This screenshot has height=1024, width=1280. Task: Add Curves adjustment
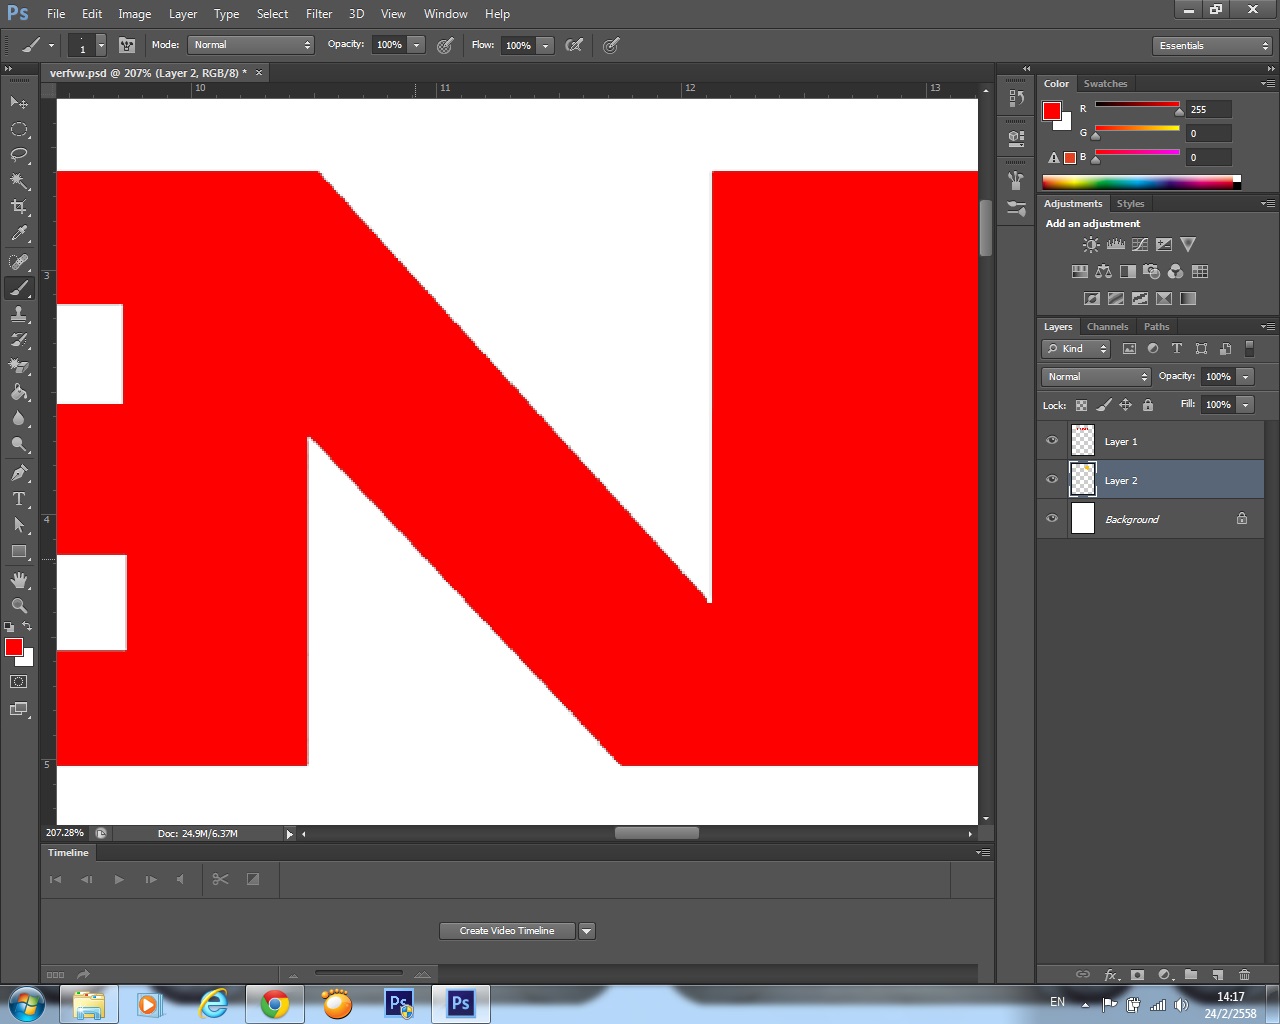coord(1140,244)
